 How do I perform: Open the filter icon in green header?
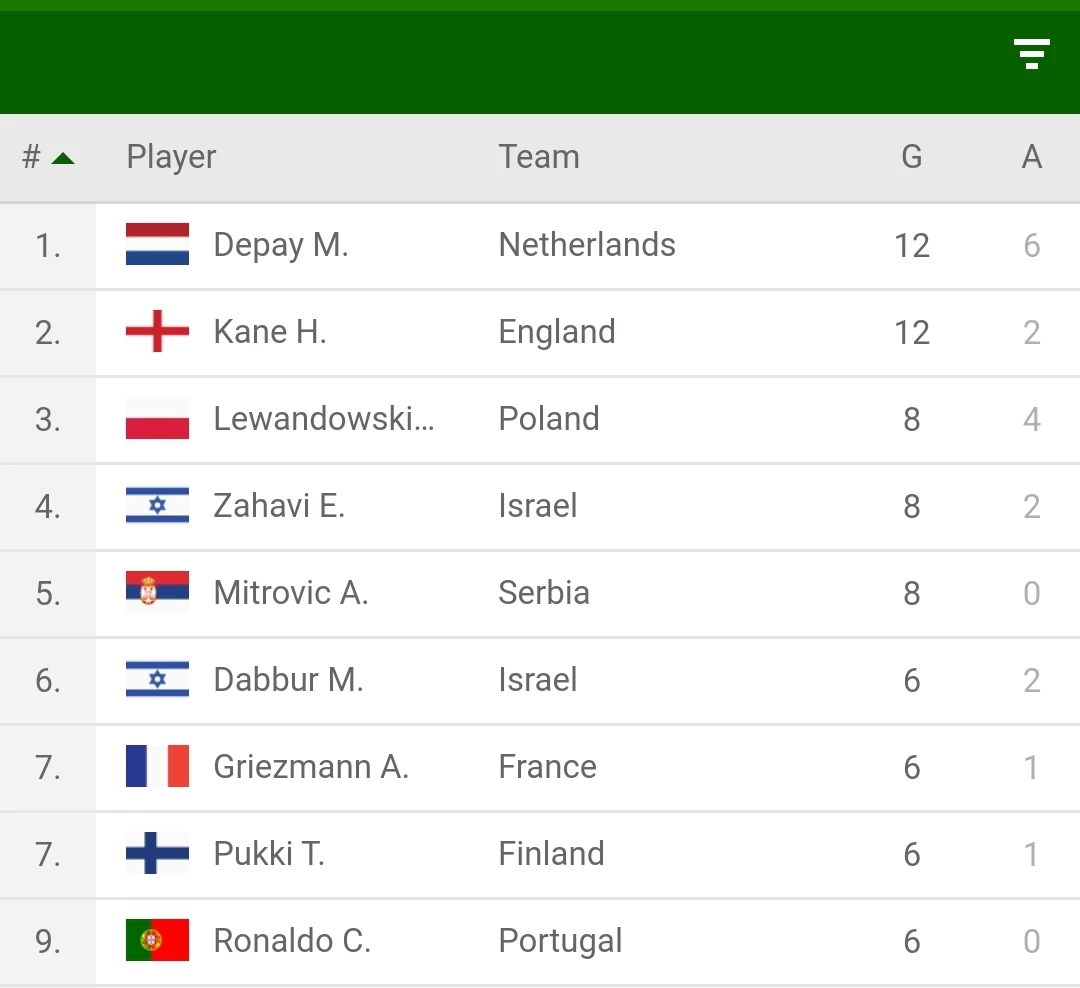click(x=1031, y=54)
